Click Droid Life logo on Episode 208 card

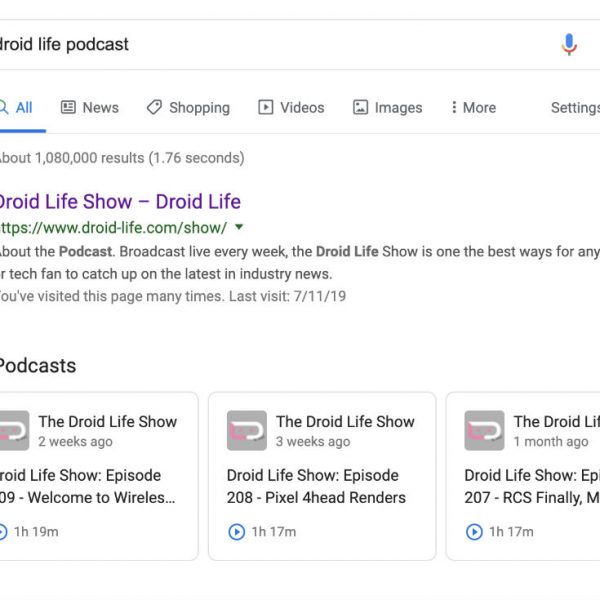tap(246, 431)
